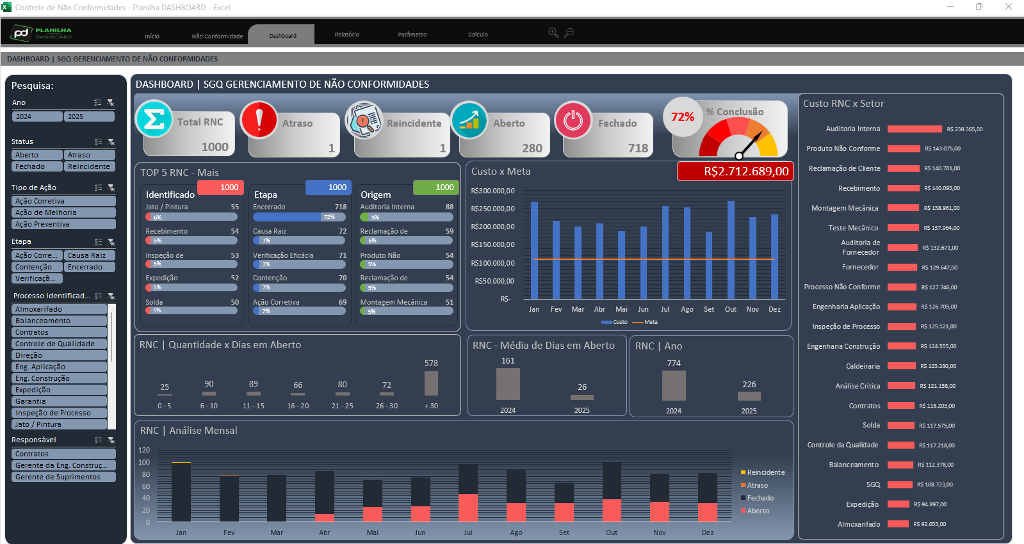Select the Reincidente status filter

[x=89, y=167]
